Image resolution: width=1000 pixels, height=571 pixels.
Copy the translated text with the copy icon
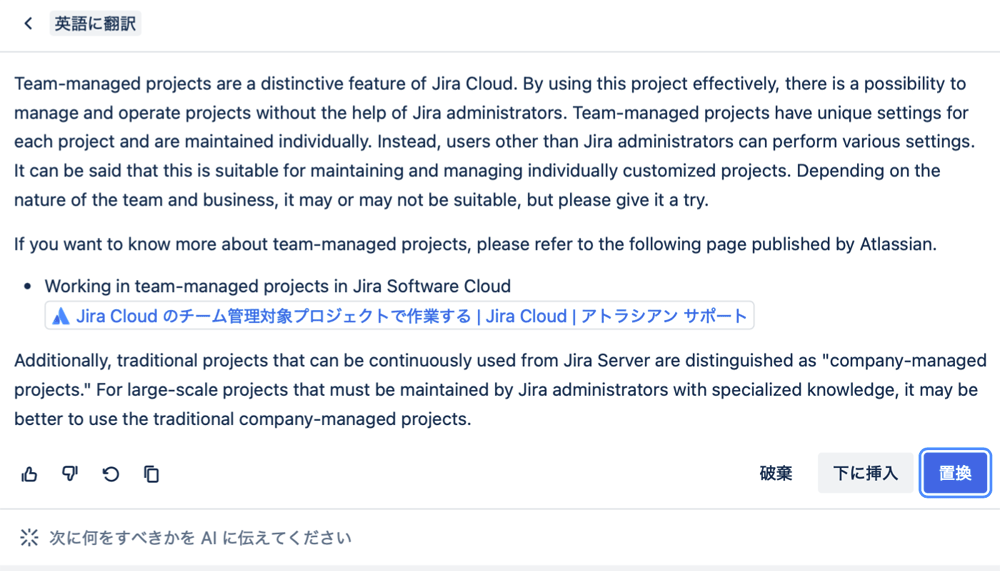(151, 474)
